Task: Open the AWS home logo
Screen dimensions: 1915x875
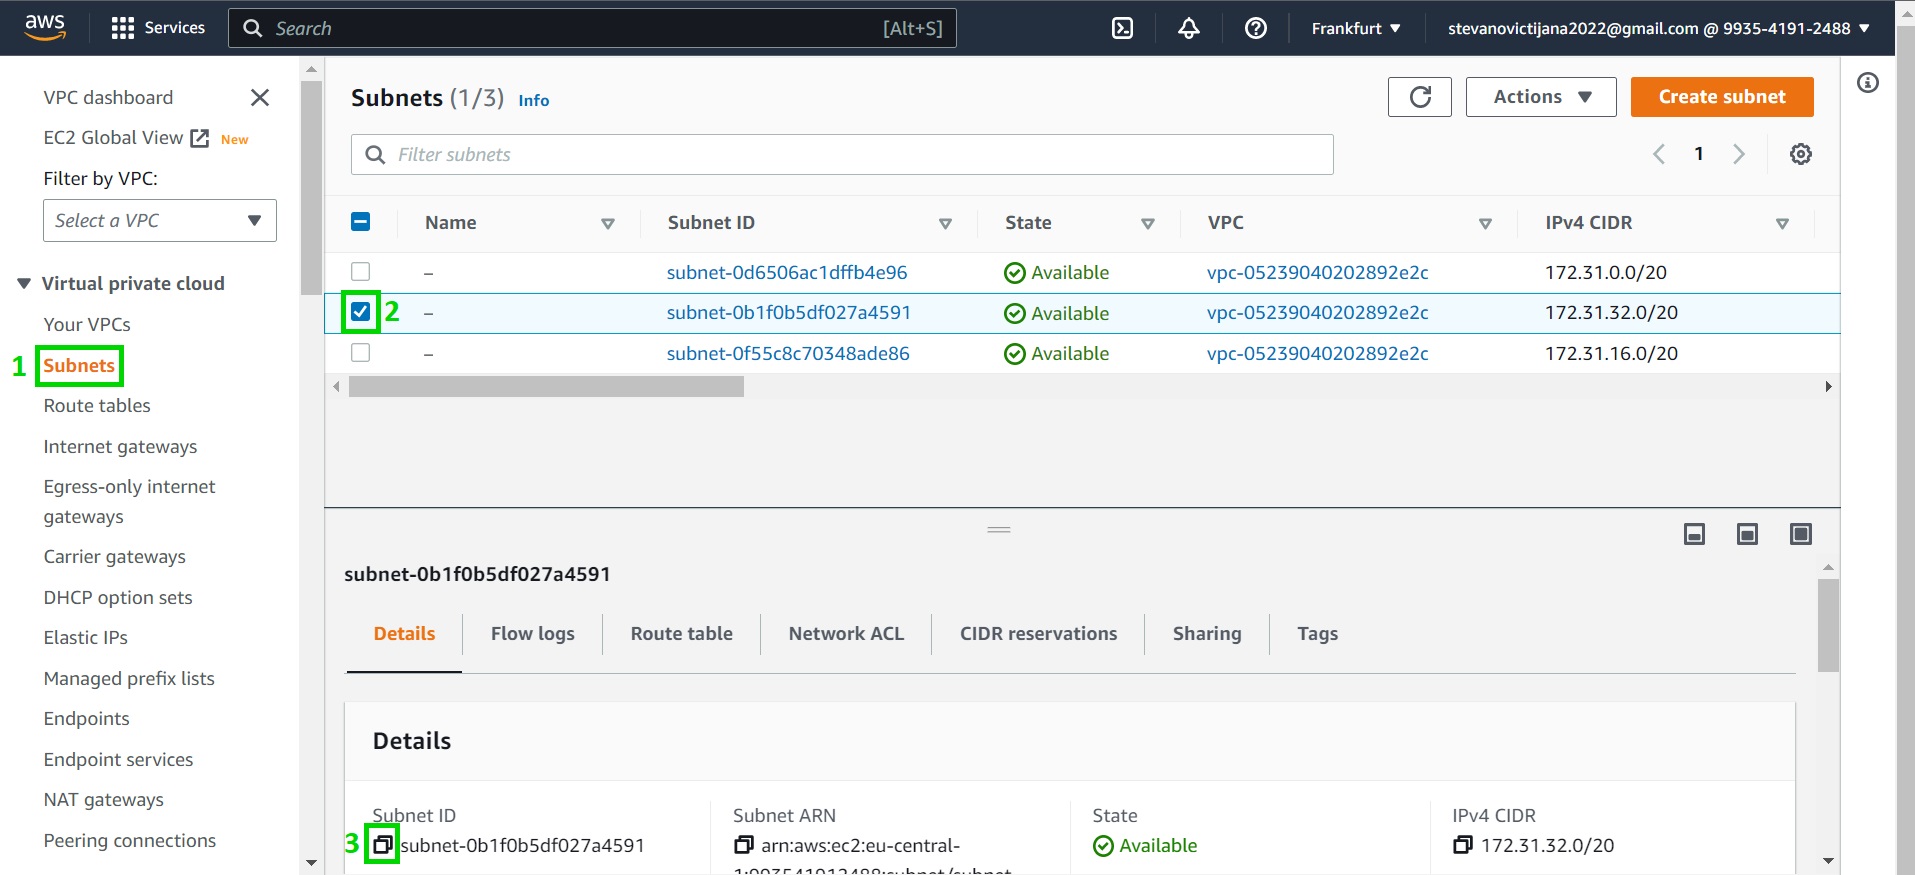Action: click(x=45, y=27)
